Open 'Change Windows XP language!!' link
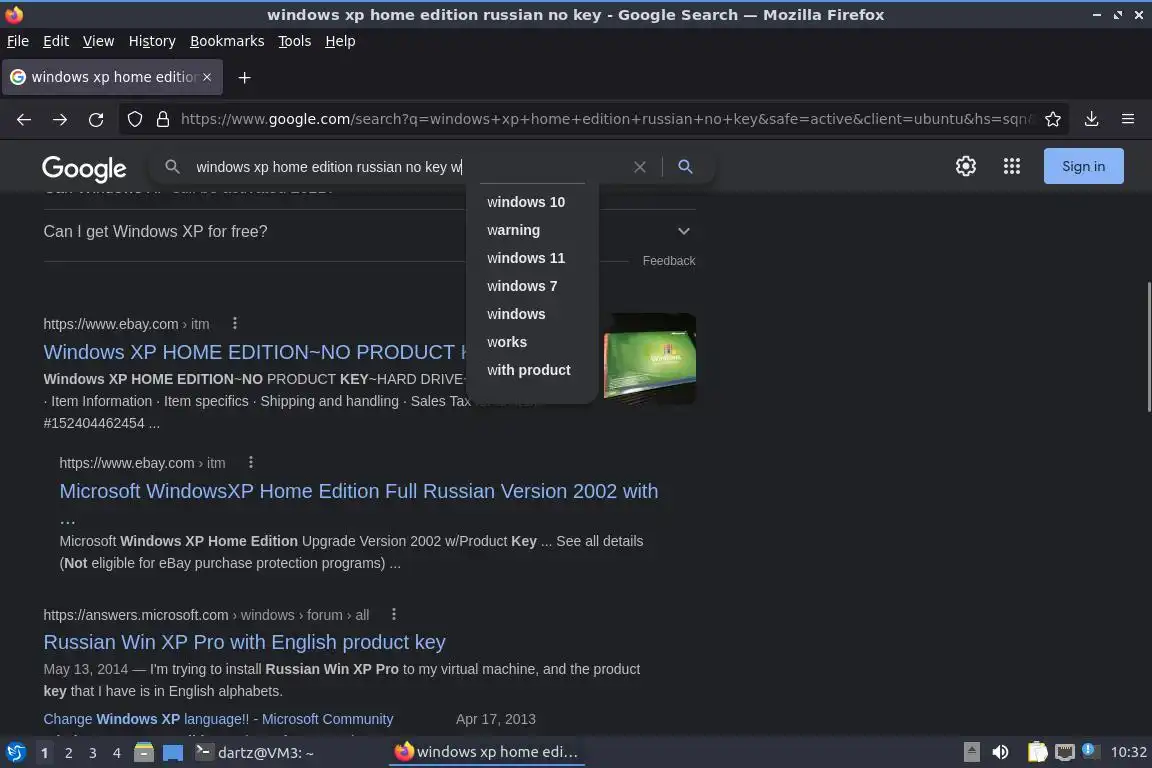Screen dimensions: 1152x768 pos(218,719)
